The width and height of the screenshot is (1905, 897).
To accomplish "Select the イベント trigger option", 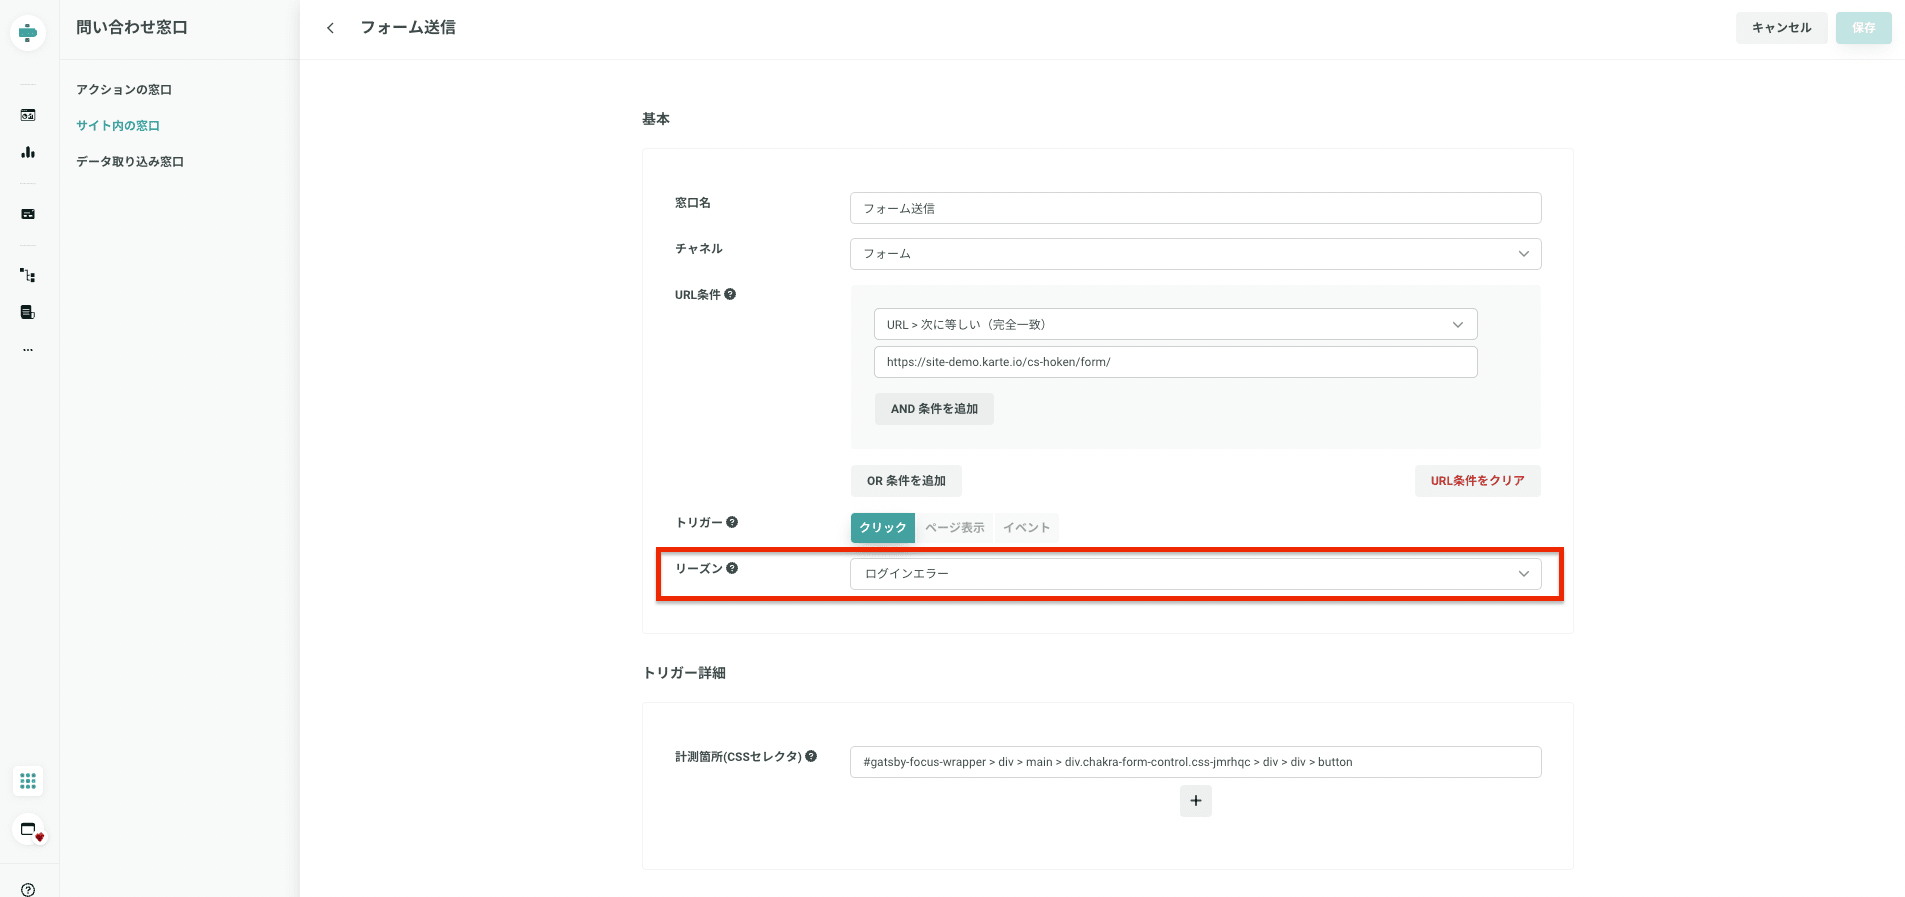I will [x=1027, y=528].
